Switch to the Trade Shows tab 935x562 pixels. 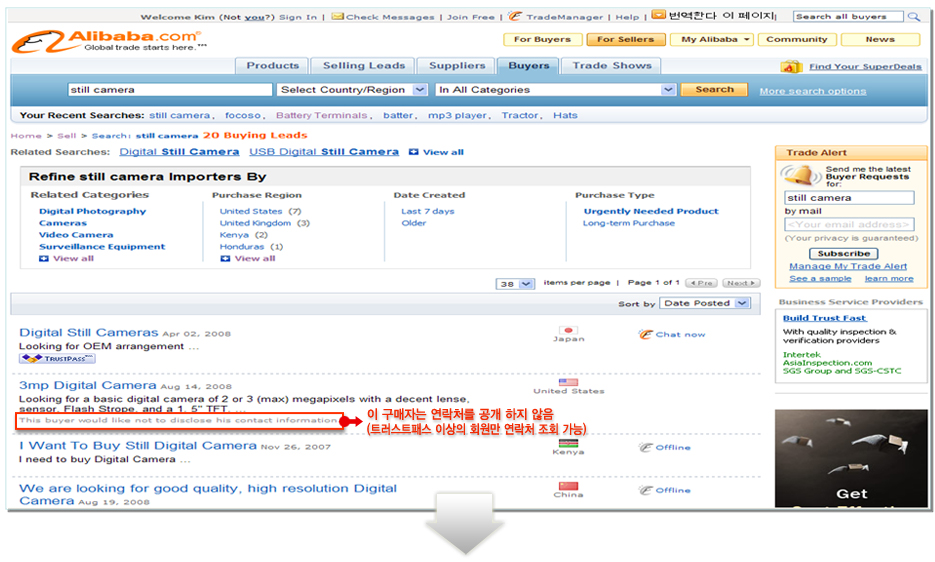pyautogui.click(x=612, y=66)
